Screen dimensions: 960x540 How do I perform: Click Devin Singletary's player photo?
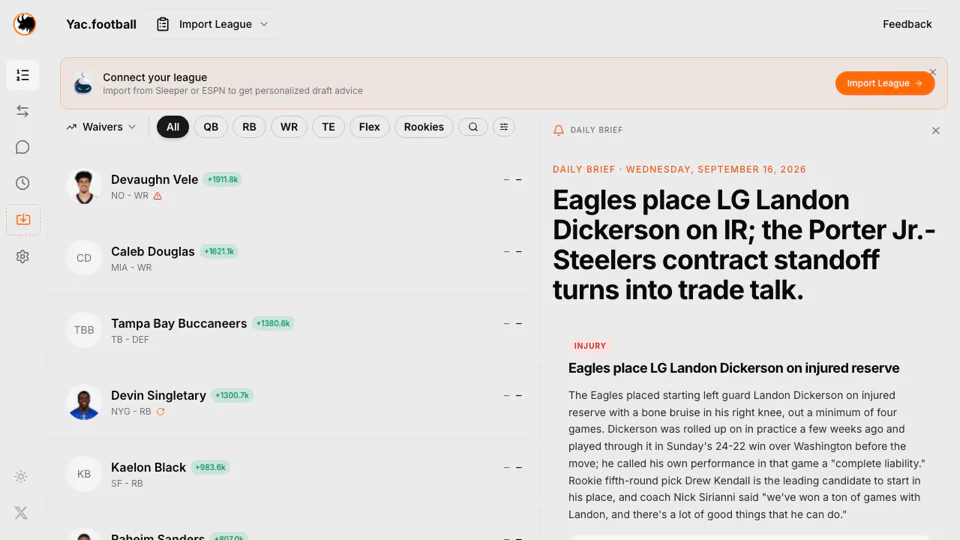(x=84, y=402)
